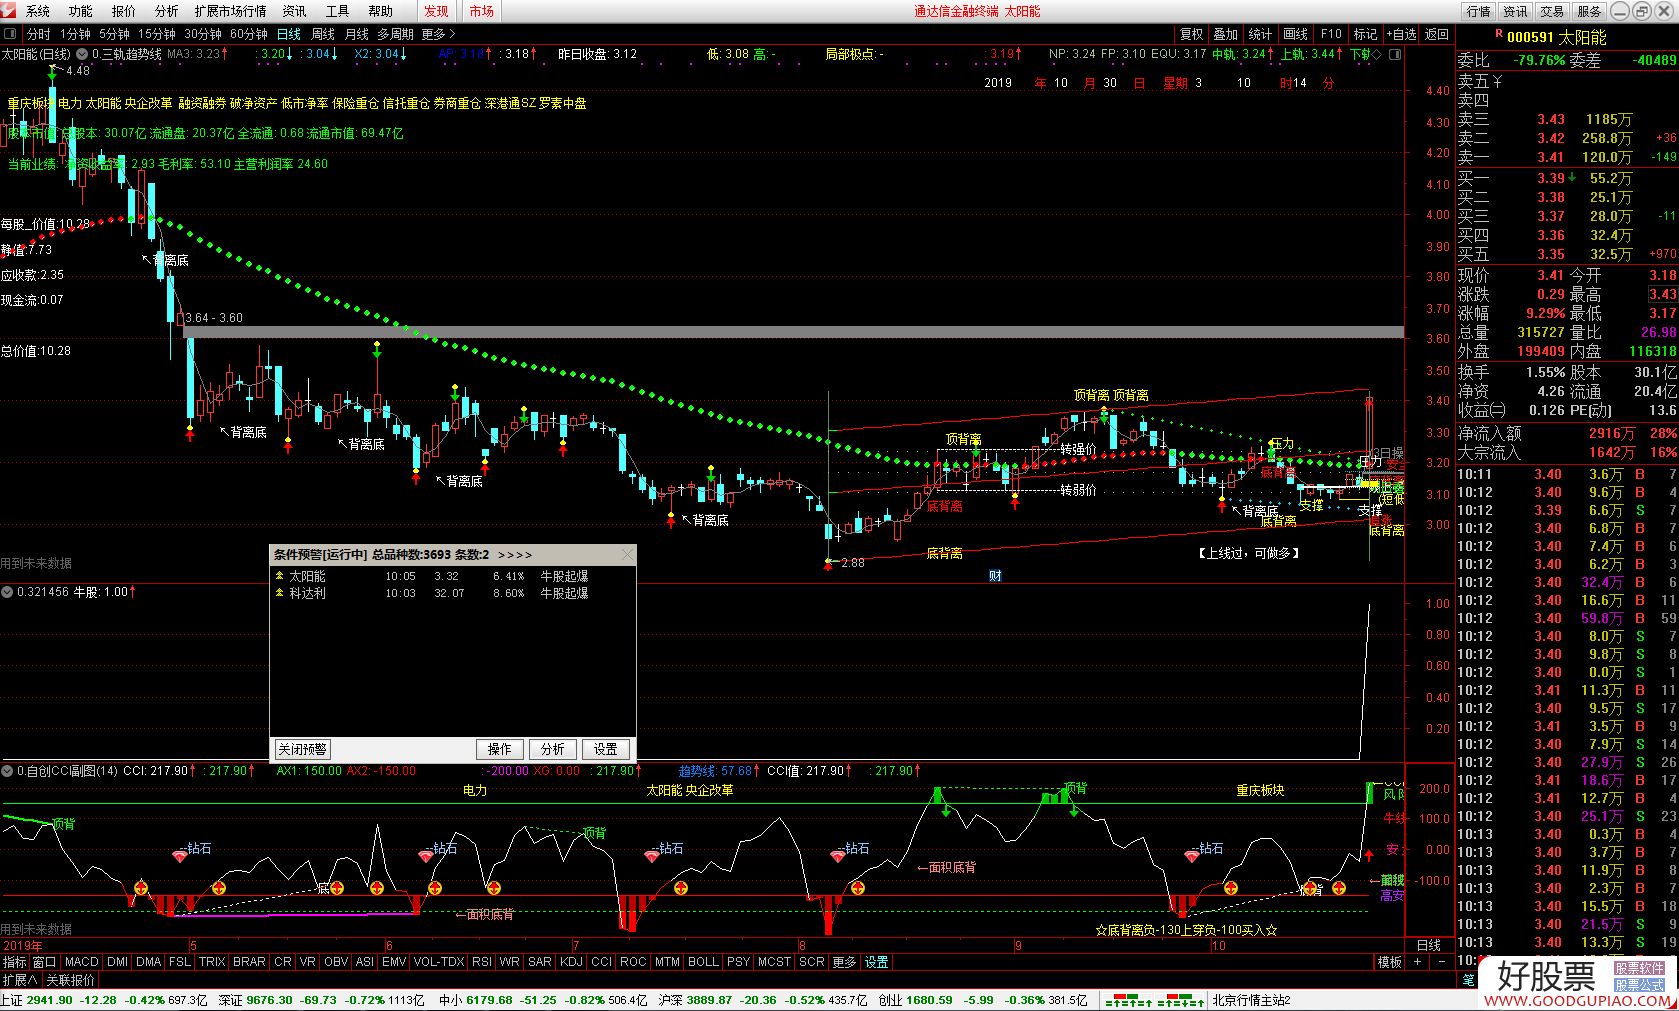The height and width of the screenshot is (1011, 1679).
Task: Click 设置 in indicator tab bar
Action: click(877, 962)
